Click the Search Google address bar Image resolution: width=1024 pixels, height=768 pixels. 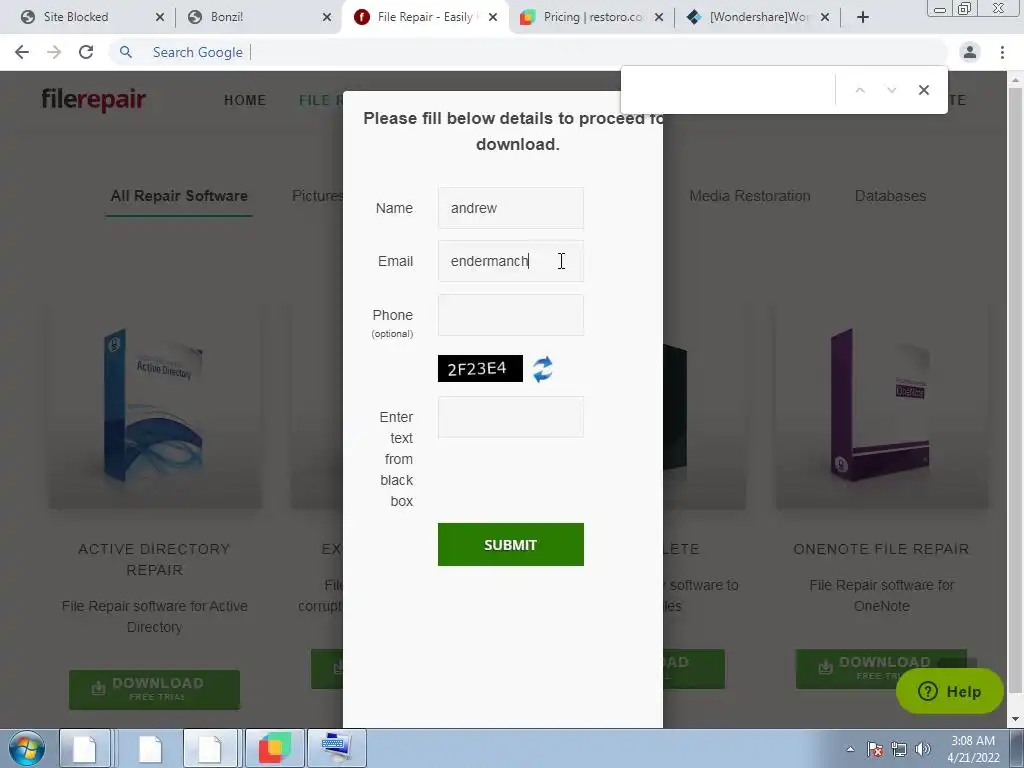(x=528, y=52)
